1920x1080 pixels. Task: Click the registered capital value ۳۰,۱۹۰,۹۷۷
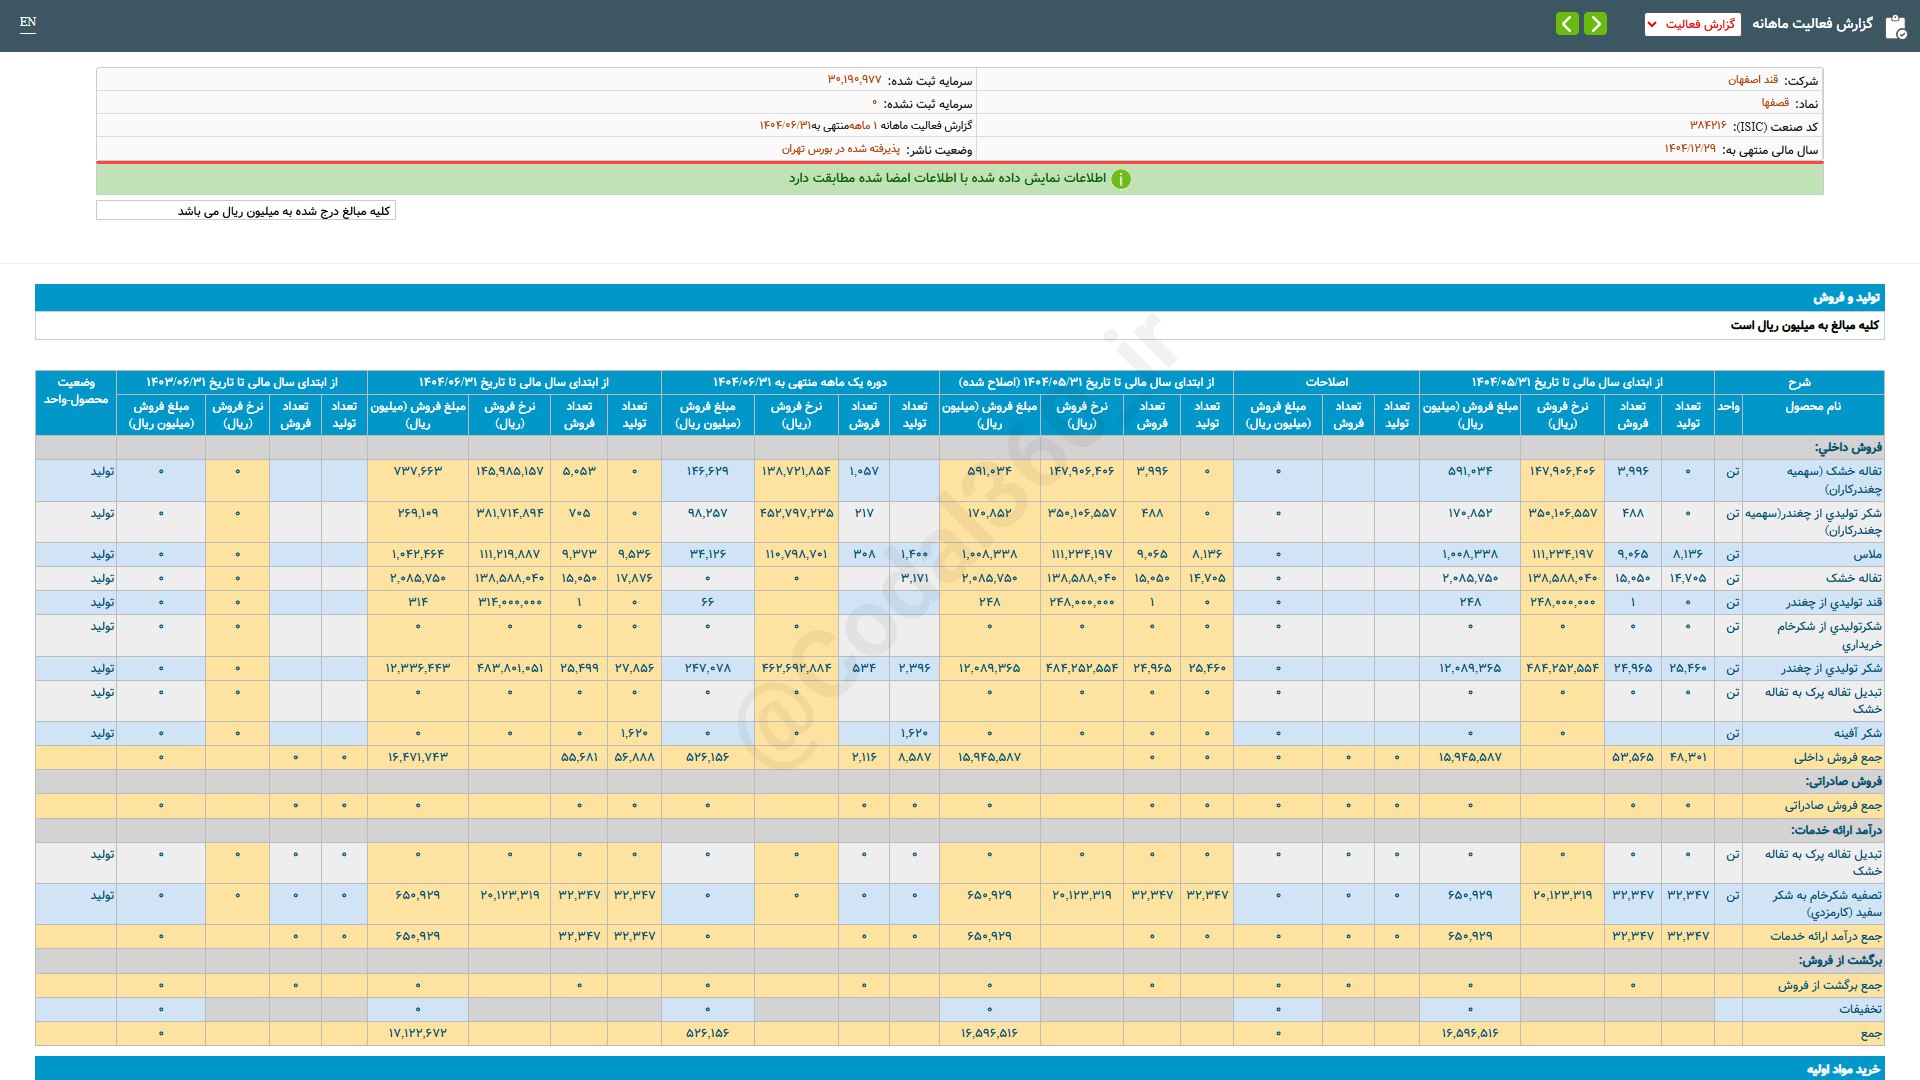pyautogui.click(x=854, y=80)
